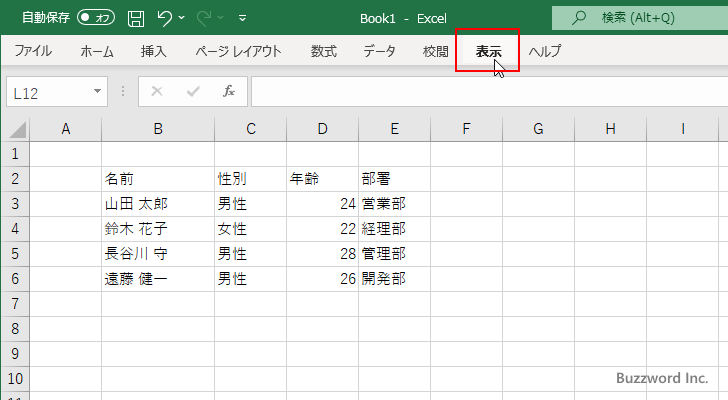This screenshot has width=728, height=400.
Task: Select the cell 経理部
Action: click(395, 229)
